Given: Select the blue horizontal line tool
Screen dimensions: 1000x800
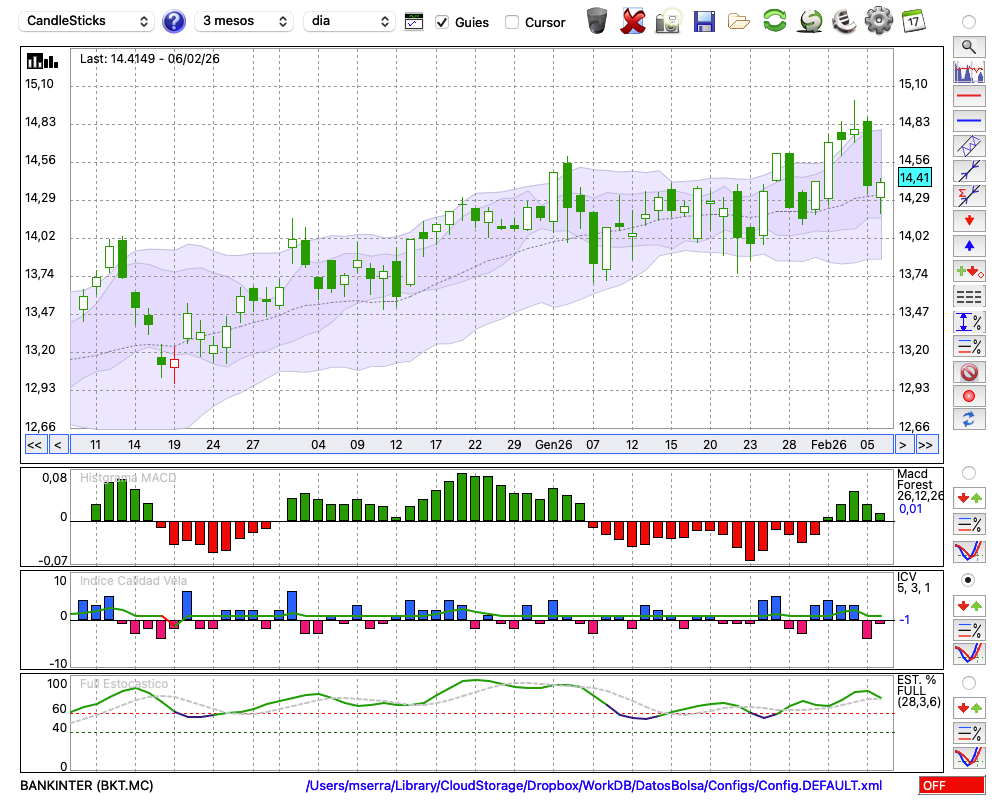Looking at the screenshot, I should [x=969, y=121].
